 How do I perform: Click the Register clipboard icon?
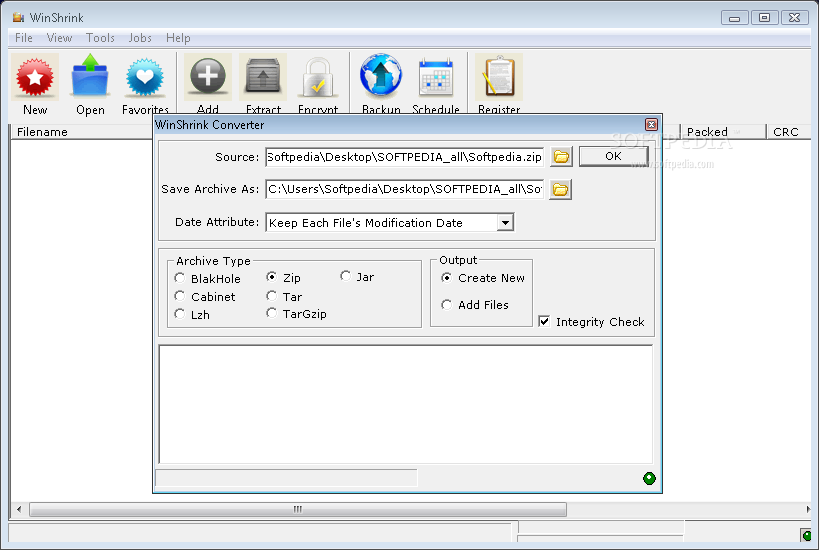(x=499, y=77)
